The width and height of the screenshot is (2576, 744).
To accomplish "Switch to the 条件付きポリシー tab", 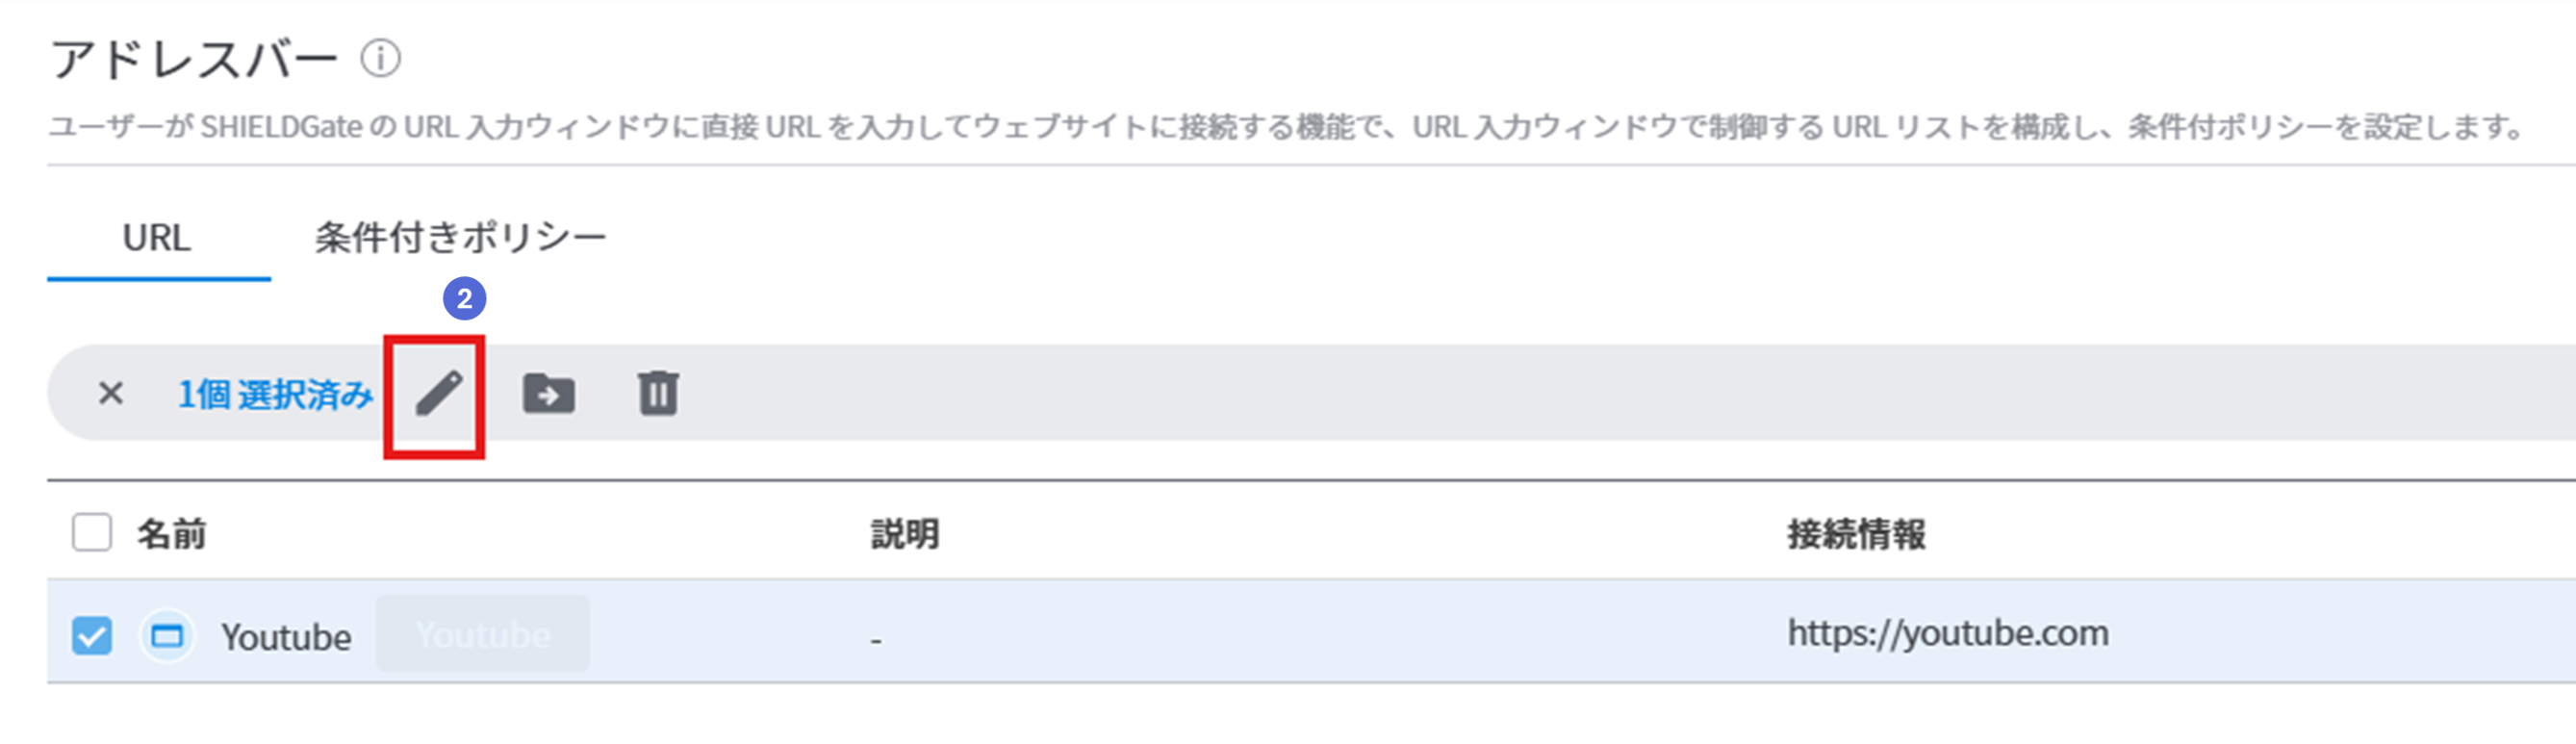I will (461, 238).
